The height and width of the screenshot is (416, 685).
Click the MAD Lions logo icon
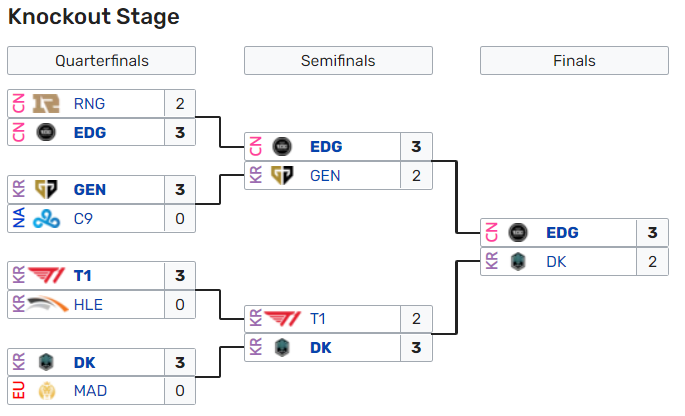click(x=46, y=390)
